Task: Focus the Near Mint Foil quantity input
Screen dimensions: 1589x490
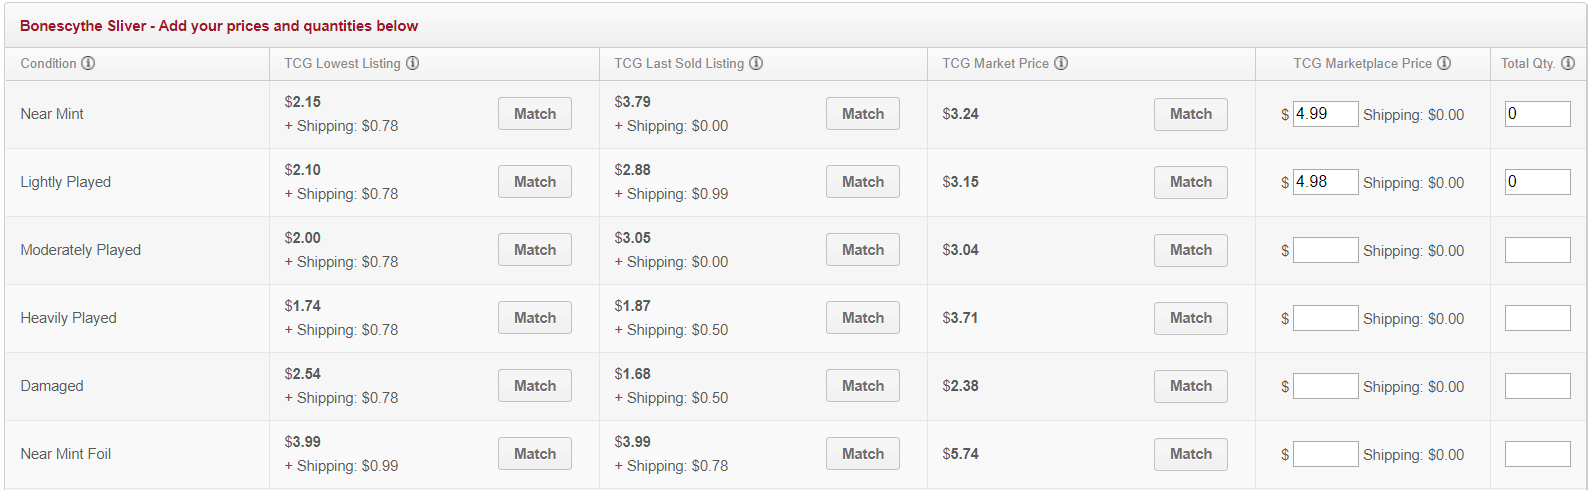Action: point(1537,454)
